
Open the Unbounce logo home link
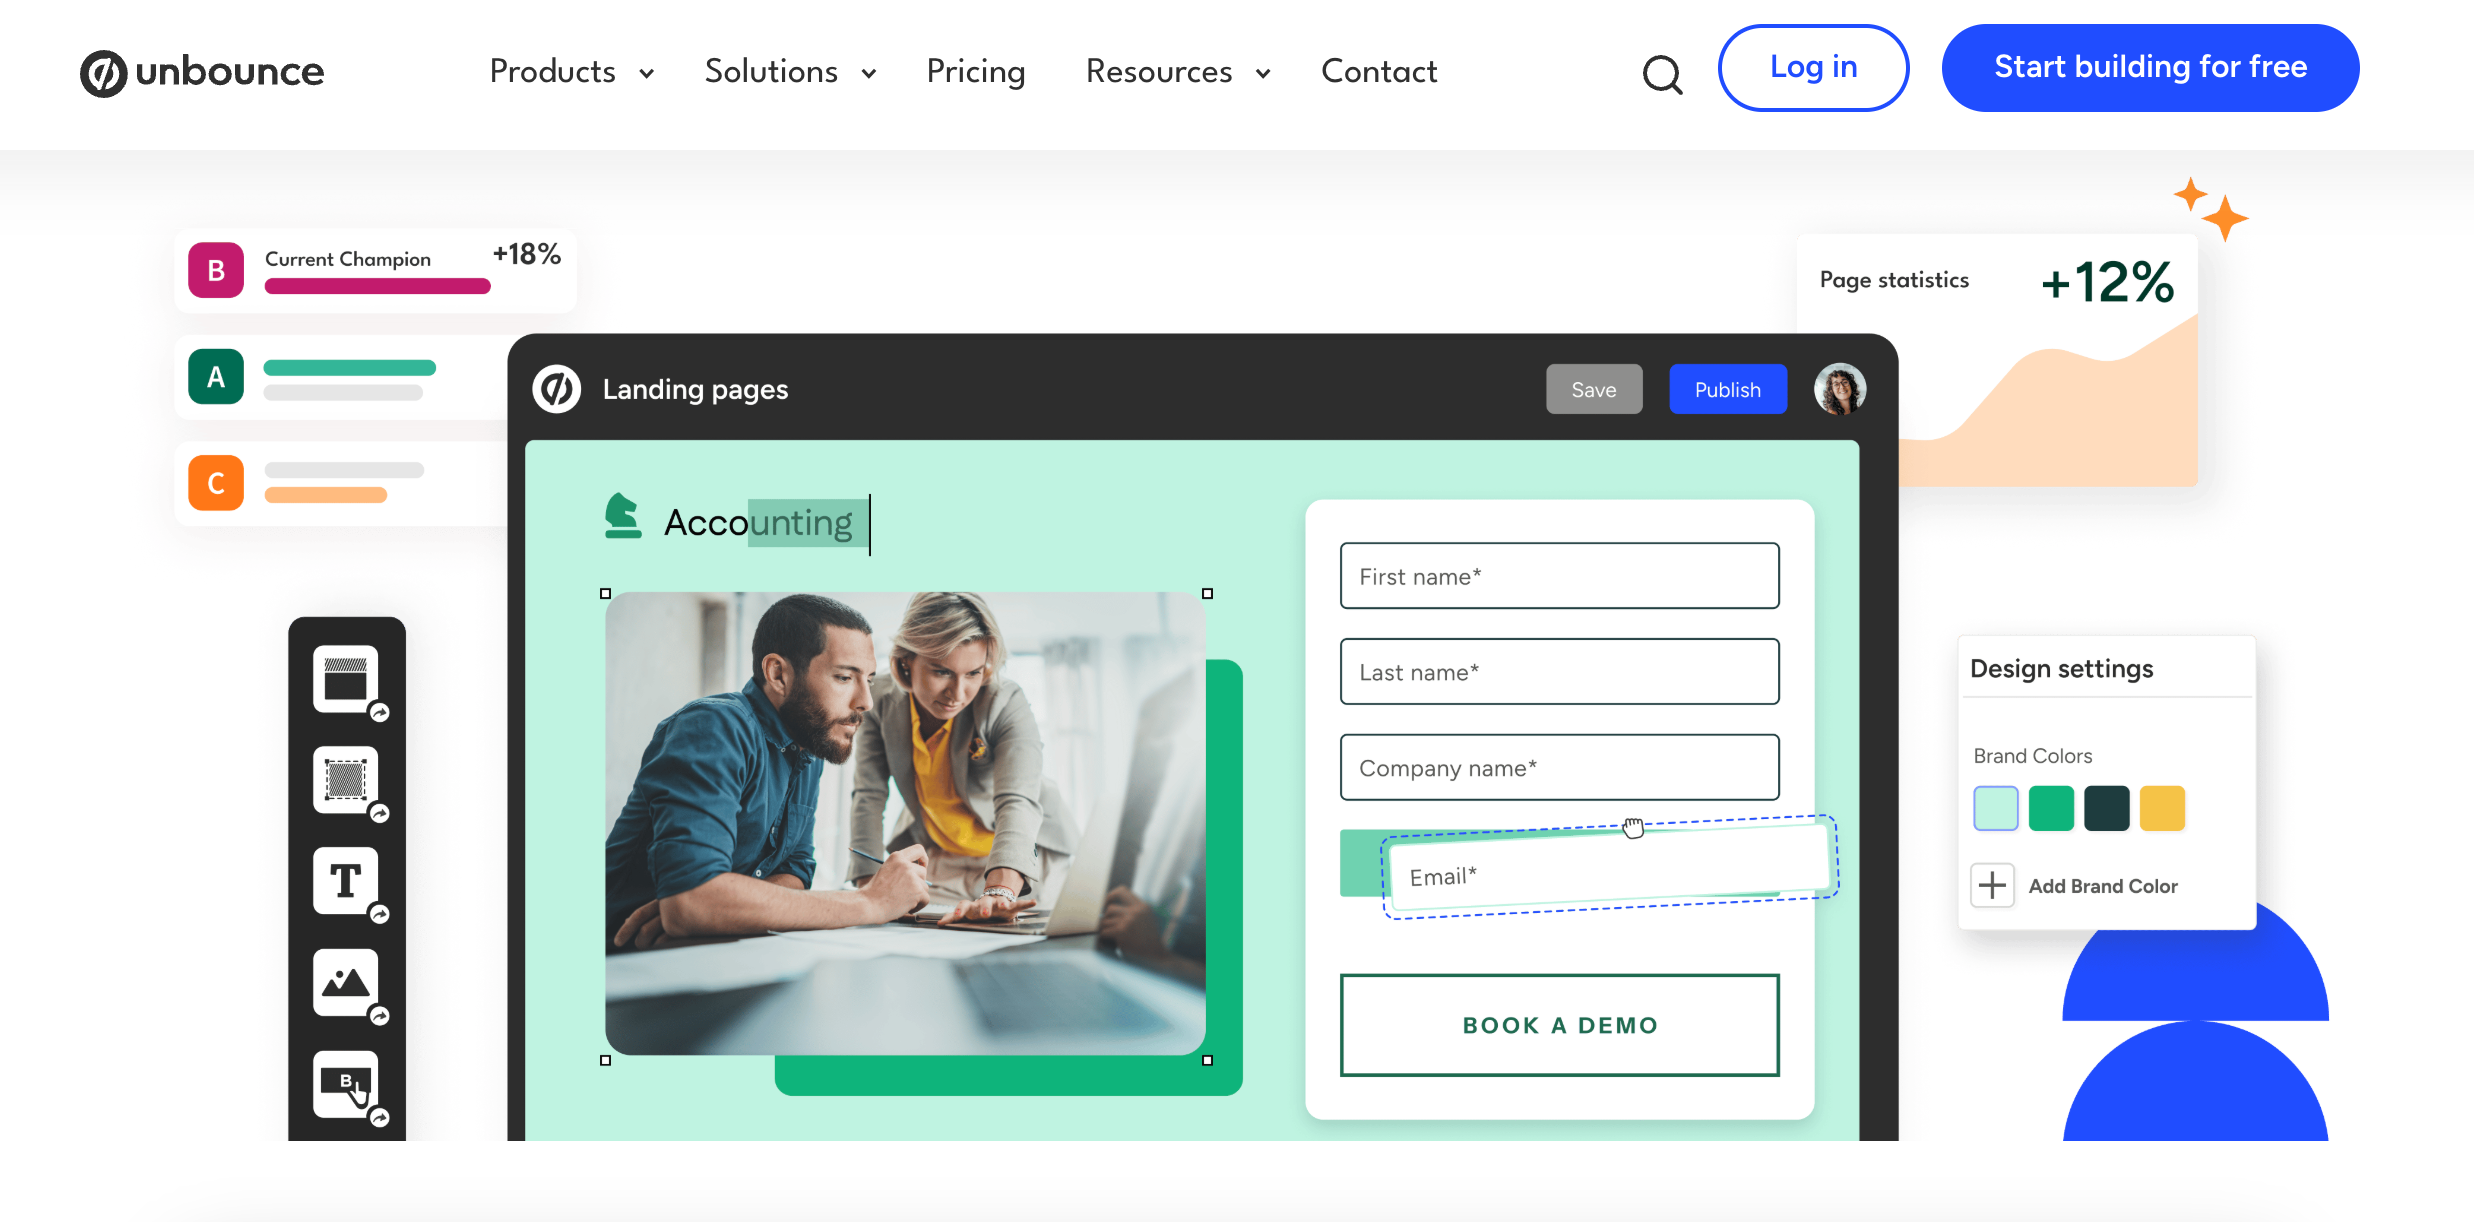pyautogui.click(x=202, y=72)
